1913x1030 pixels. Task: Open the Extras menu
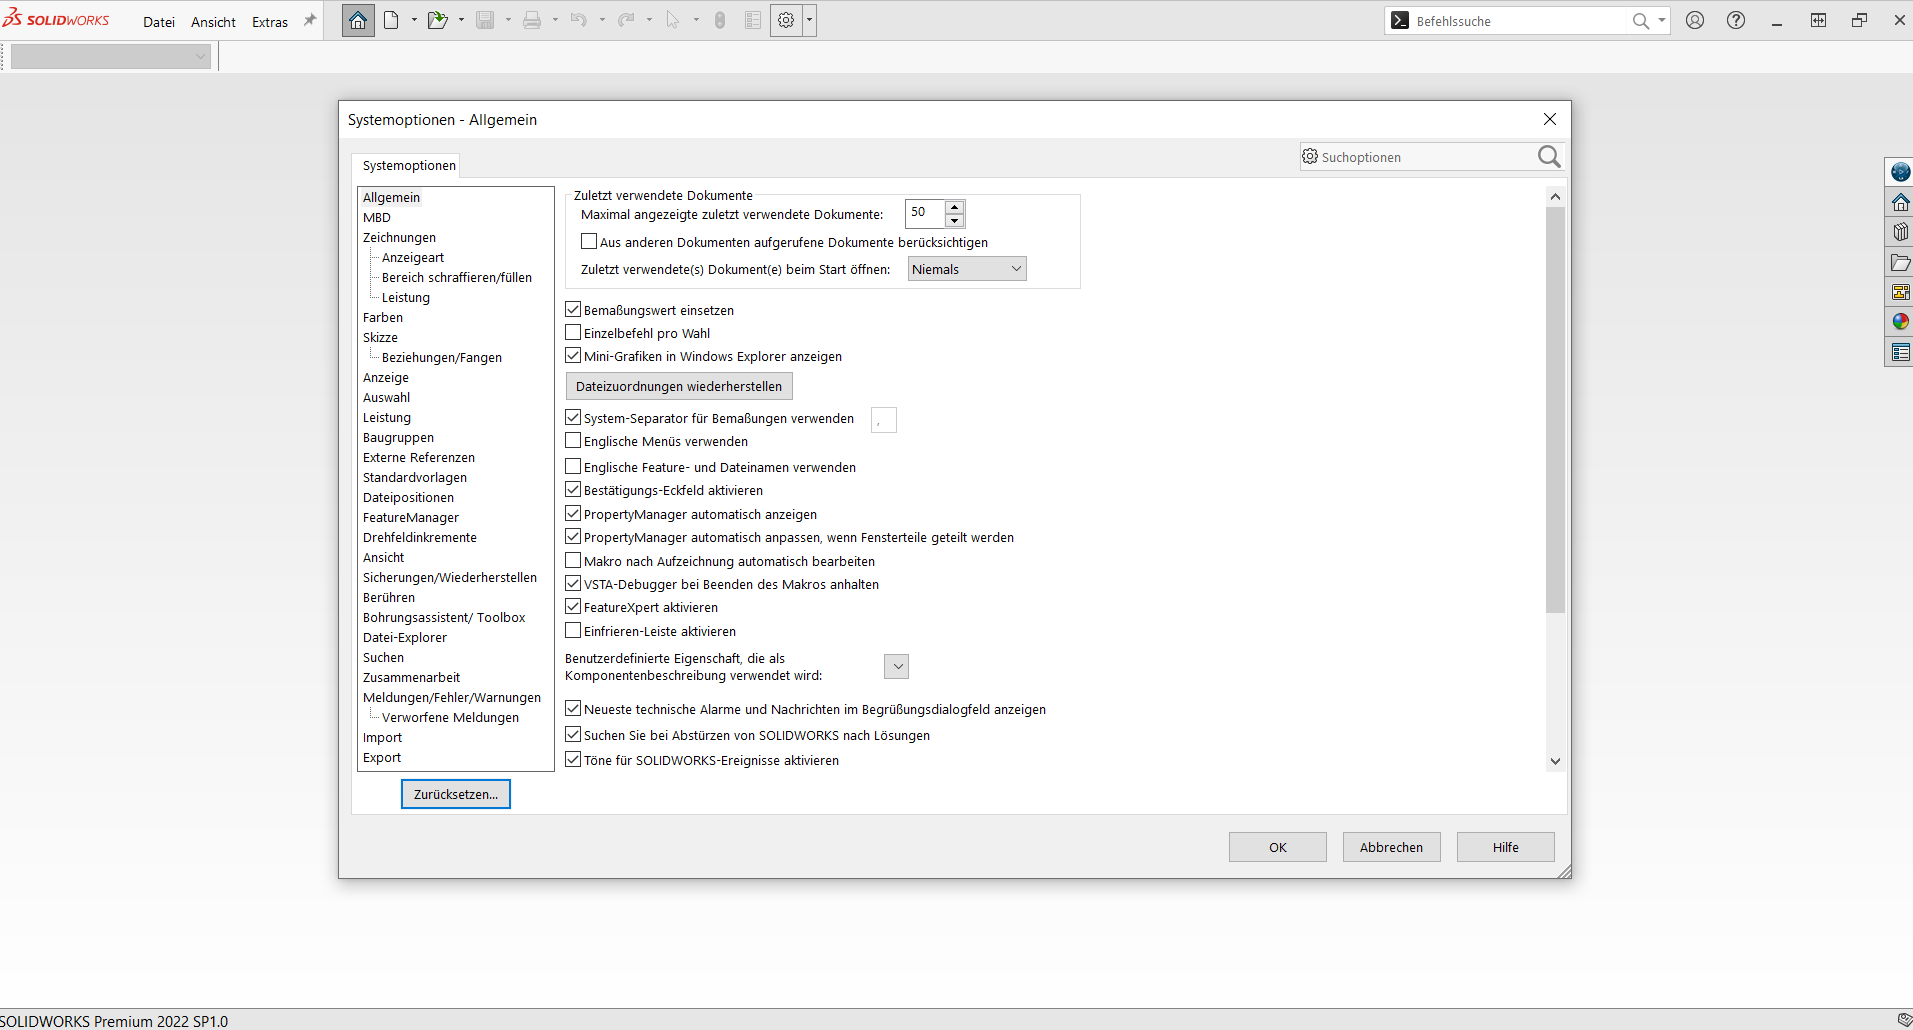point(270,22)
